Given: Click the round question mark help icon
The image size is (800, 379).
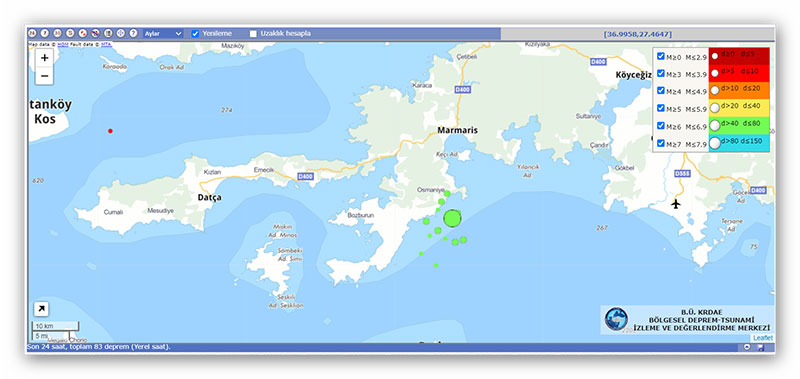Looking at the screenshot, I should click(x=133, y=33).
